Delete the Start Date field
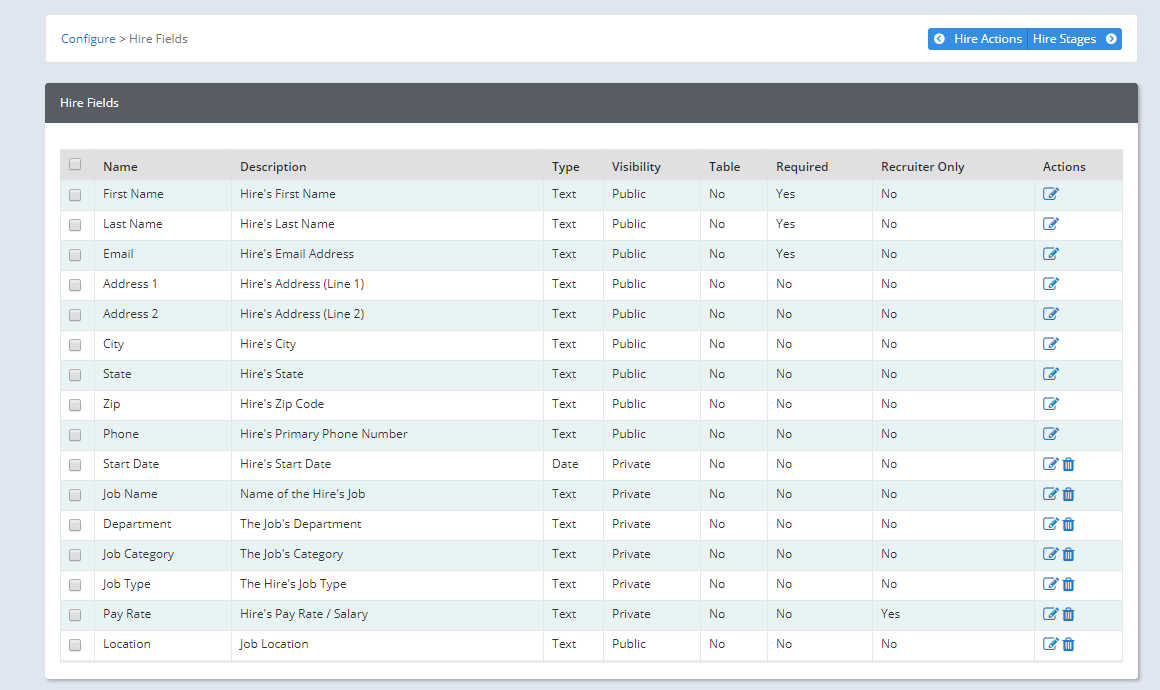Image resolution: width=1160 pixels, height=690 pixels. (x=1068, y=464)
